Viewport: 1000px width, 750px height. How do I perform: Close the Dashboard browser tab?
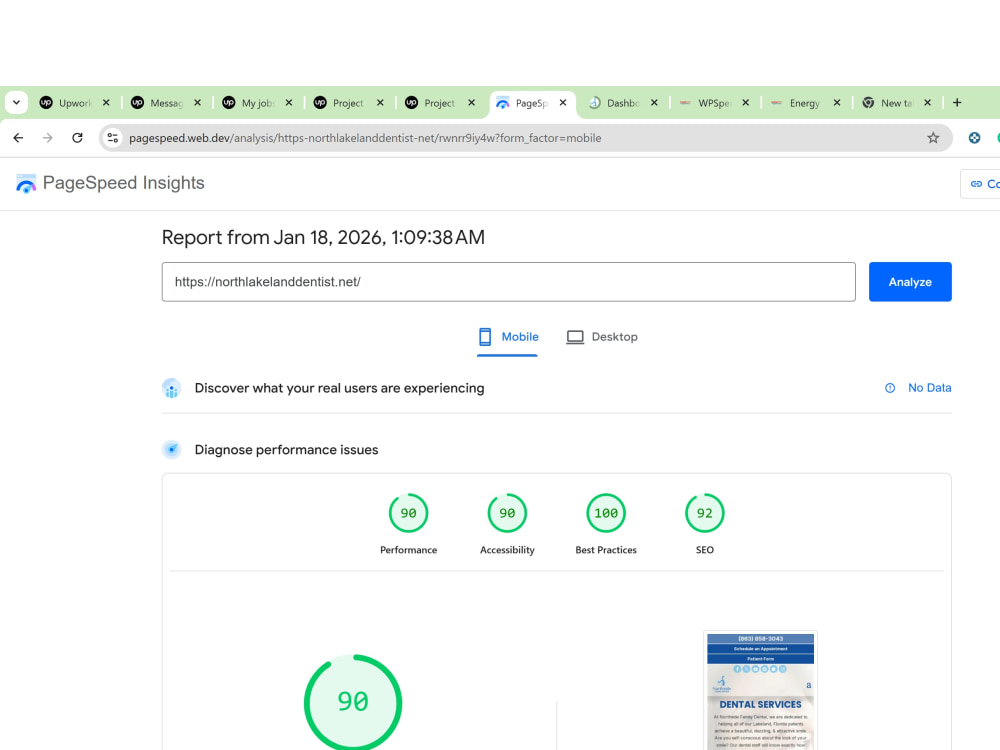[x=654, y=103]
